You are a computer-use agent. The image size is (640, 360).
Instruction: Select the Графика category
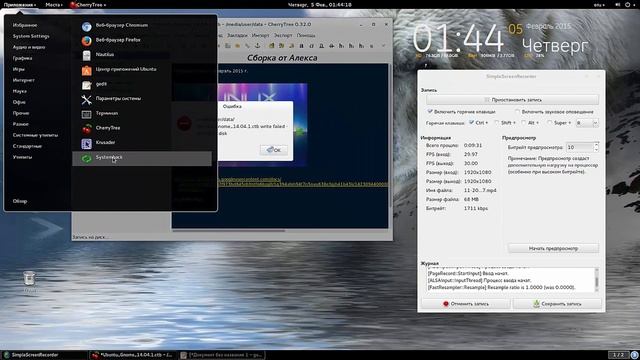[22, 58]
